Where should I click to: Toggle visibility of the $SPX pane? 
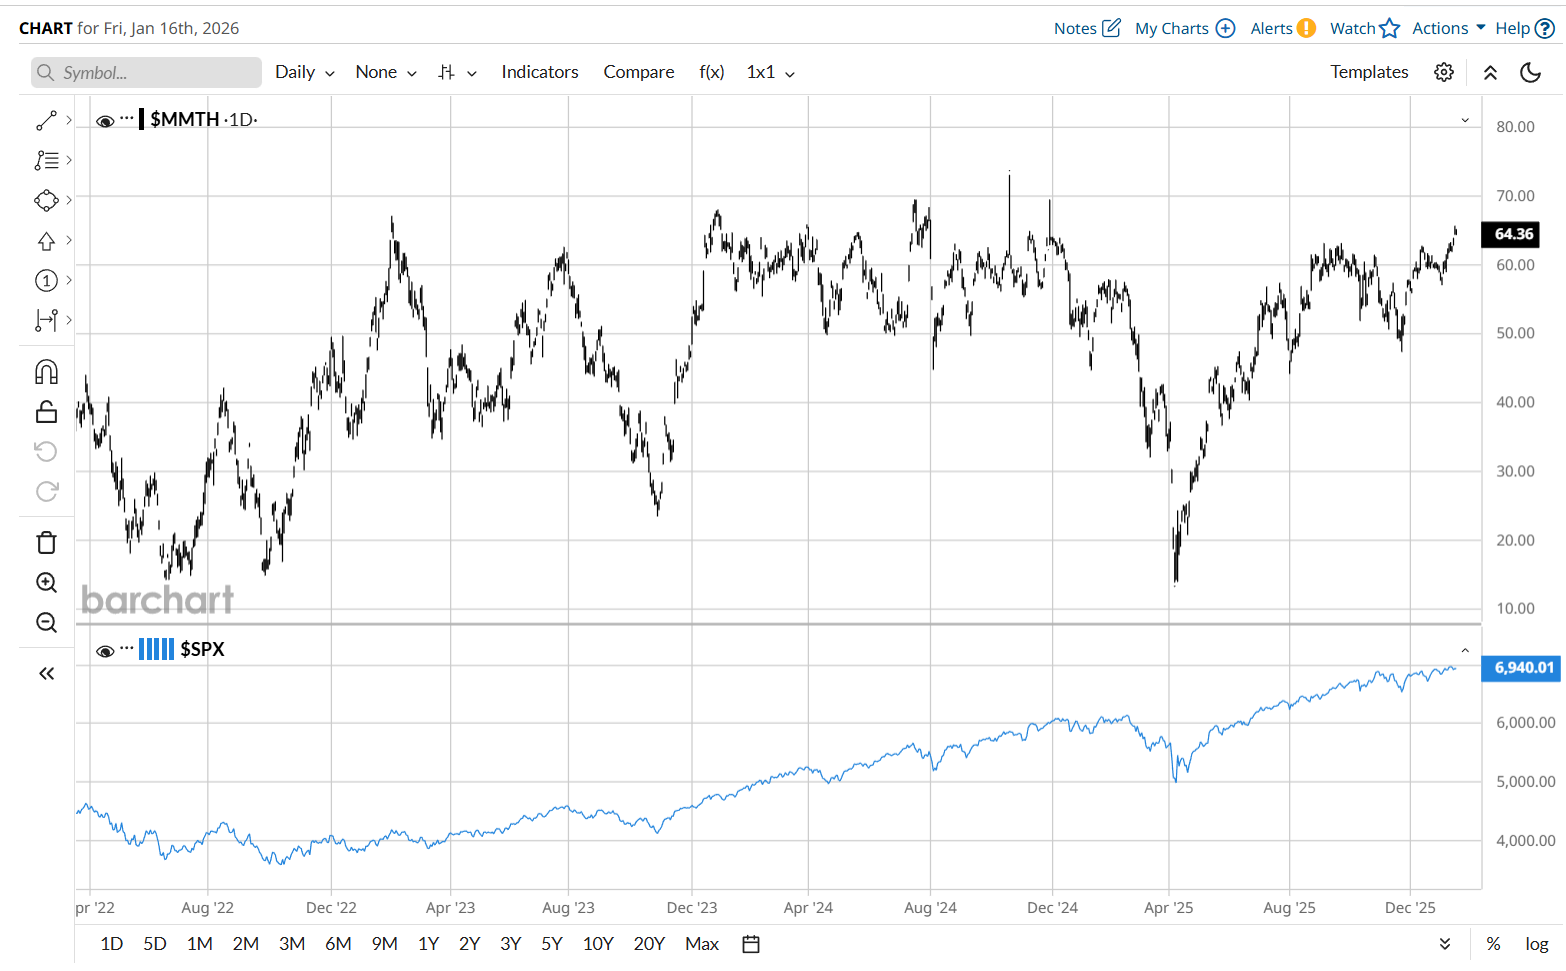pyautogui.click(x=104, y=651)
